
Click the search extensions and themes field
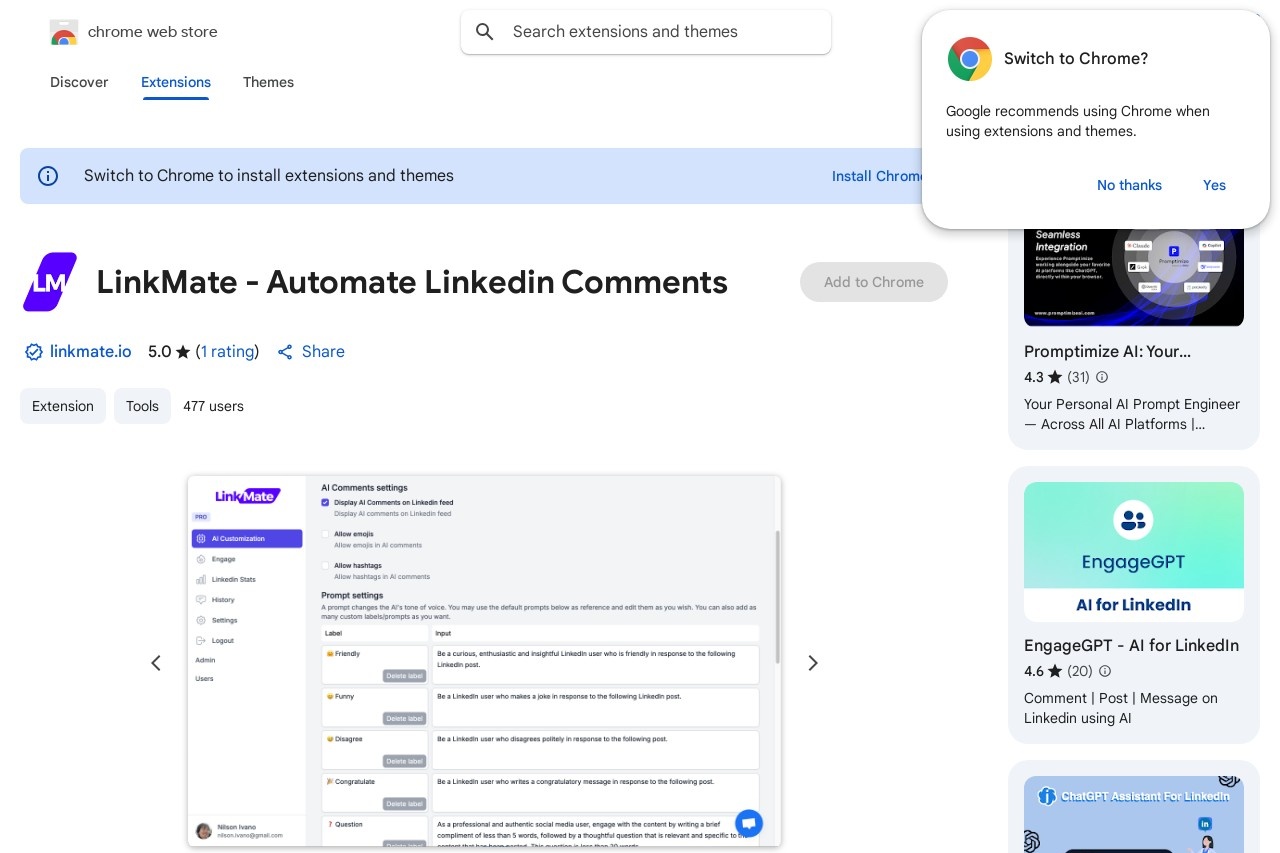click(646, 32)
